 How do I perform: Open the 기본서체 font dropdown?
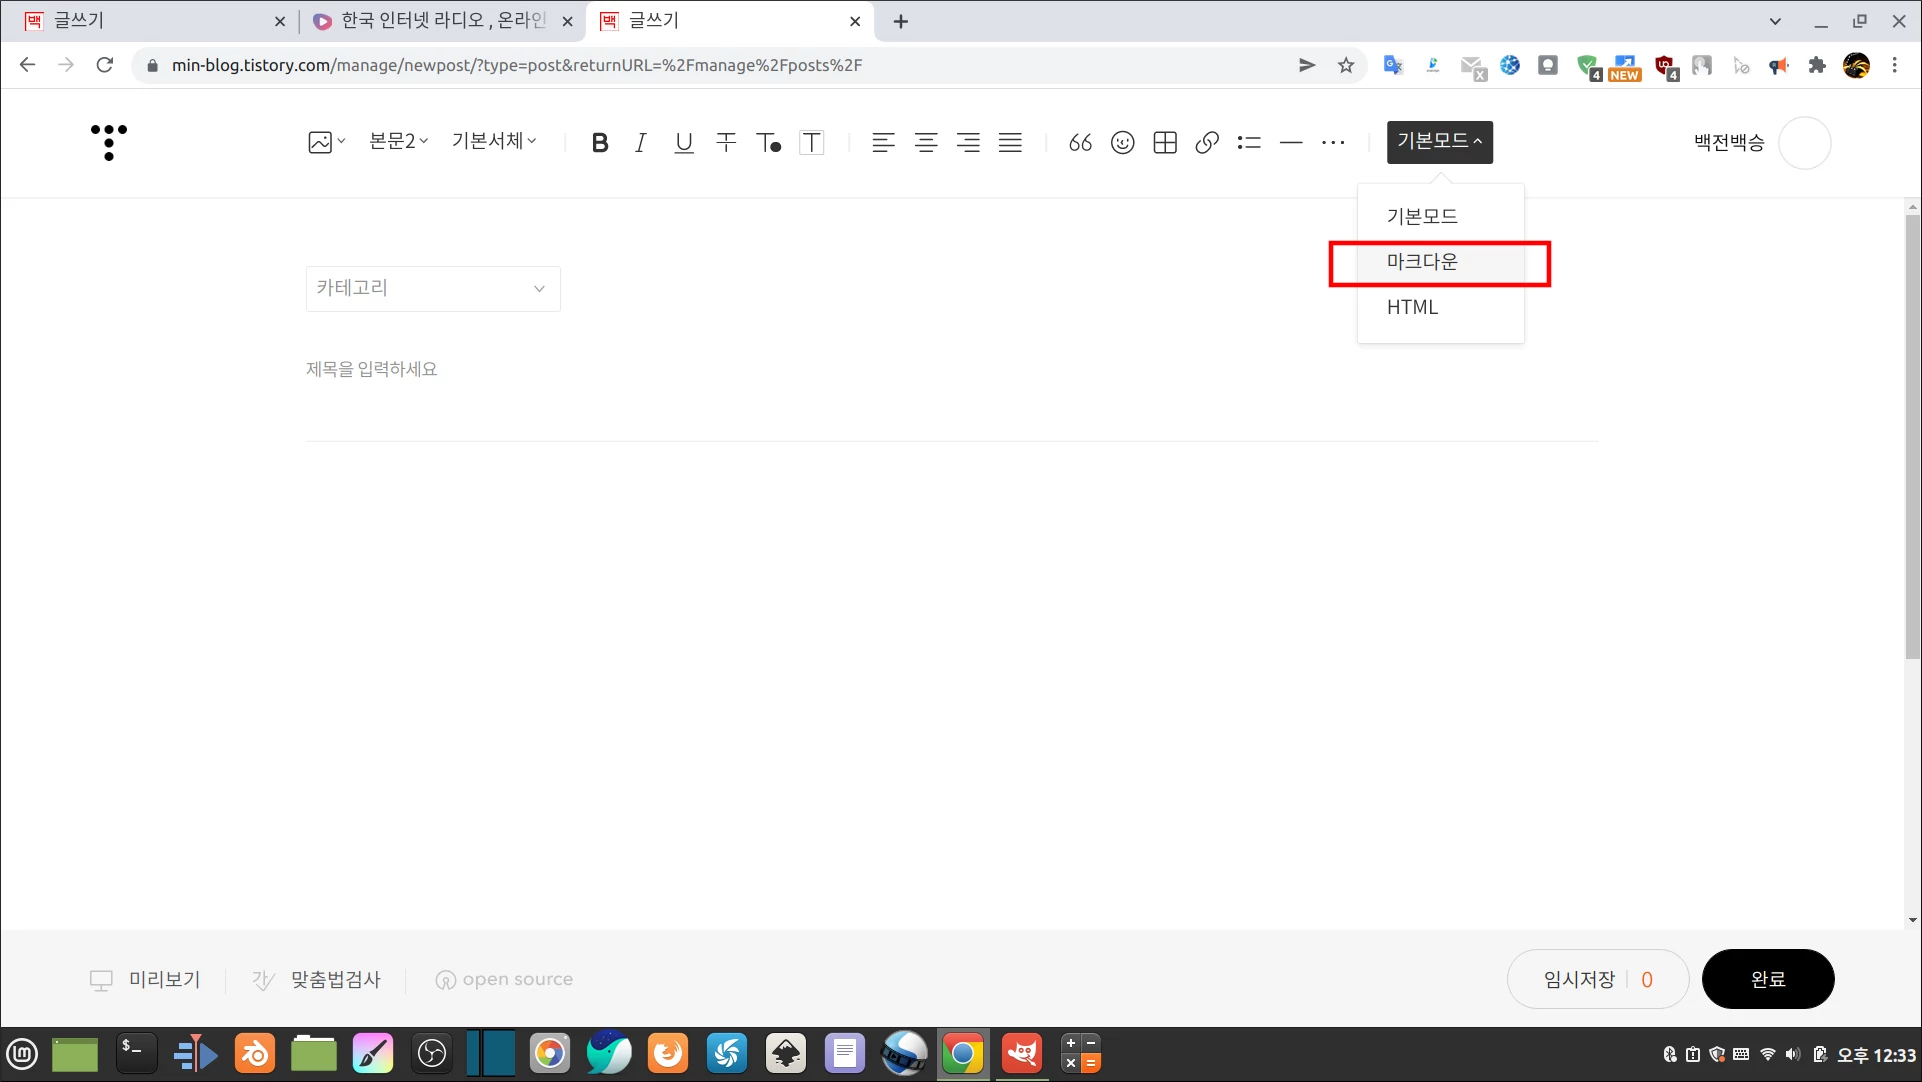[494, 142]
